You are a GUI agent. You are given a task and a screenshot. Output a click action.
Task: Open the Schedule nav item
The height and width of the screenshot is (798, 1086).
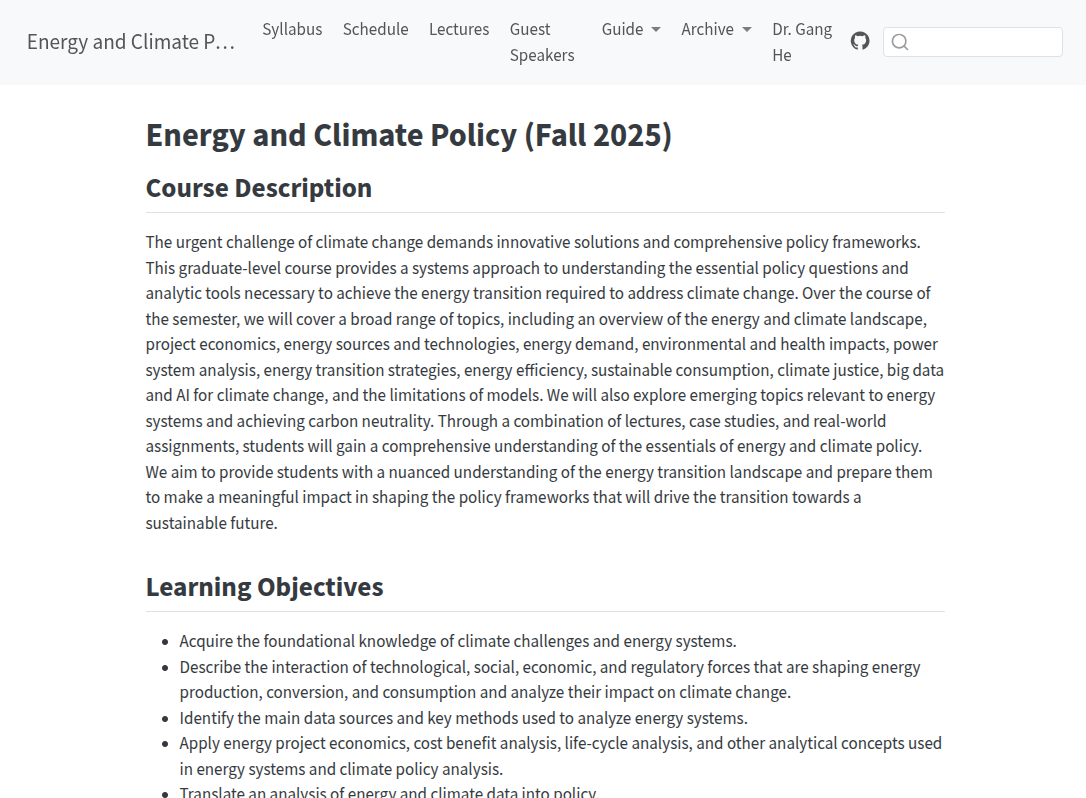(x=375, y=30)
